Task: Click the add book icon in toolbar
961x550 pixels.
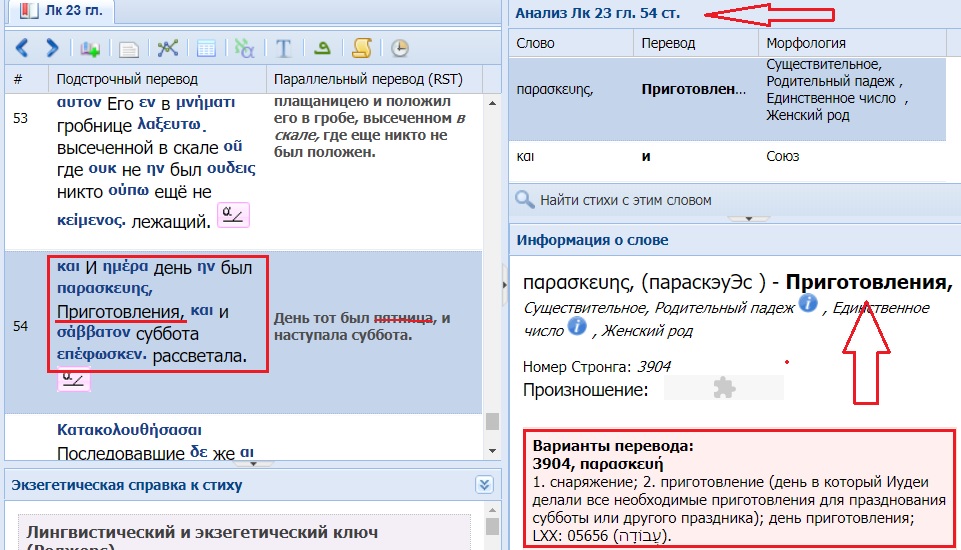Action: pyautogui.click(x=91, y=48)
